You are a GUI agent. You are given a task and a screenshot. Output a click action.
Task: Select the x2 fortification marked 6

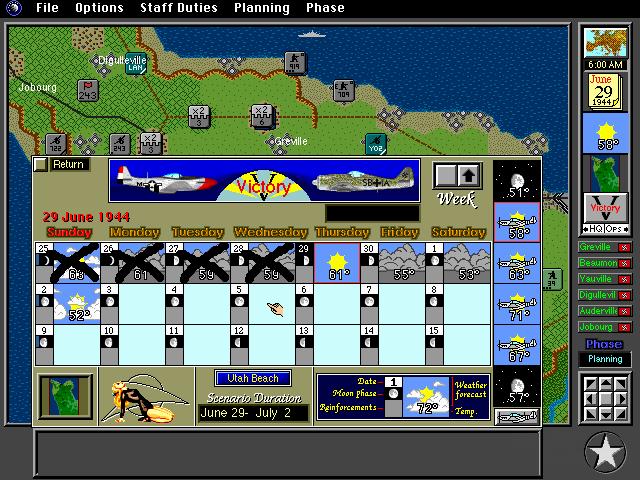click(x=262, y=116)
